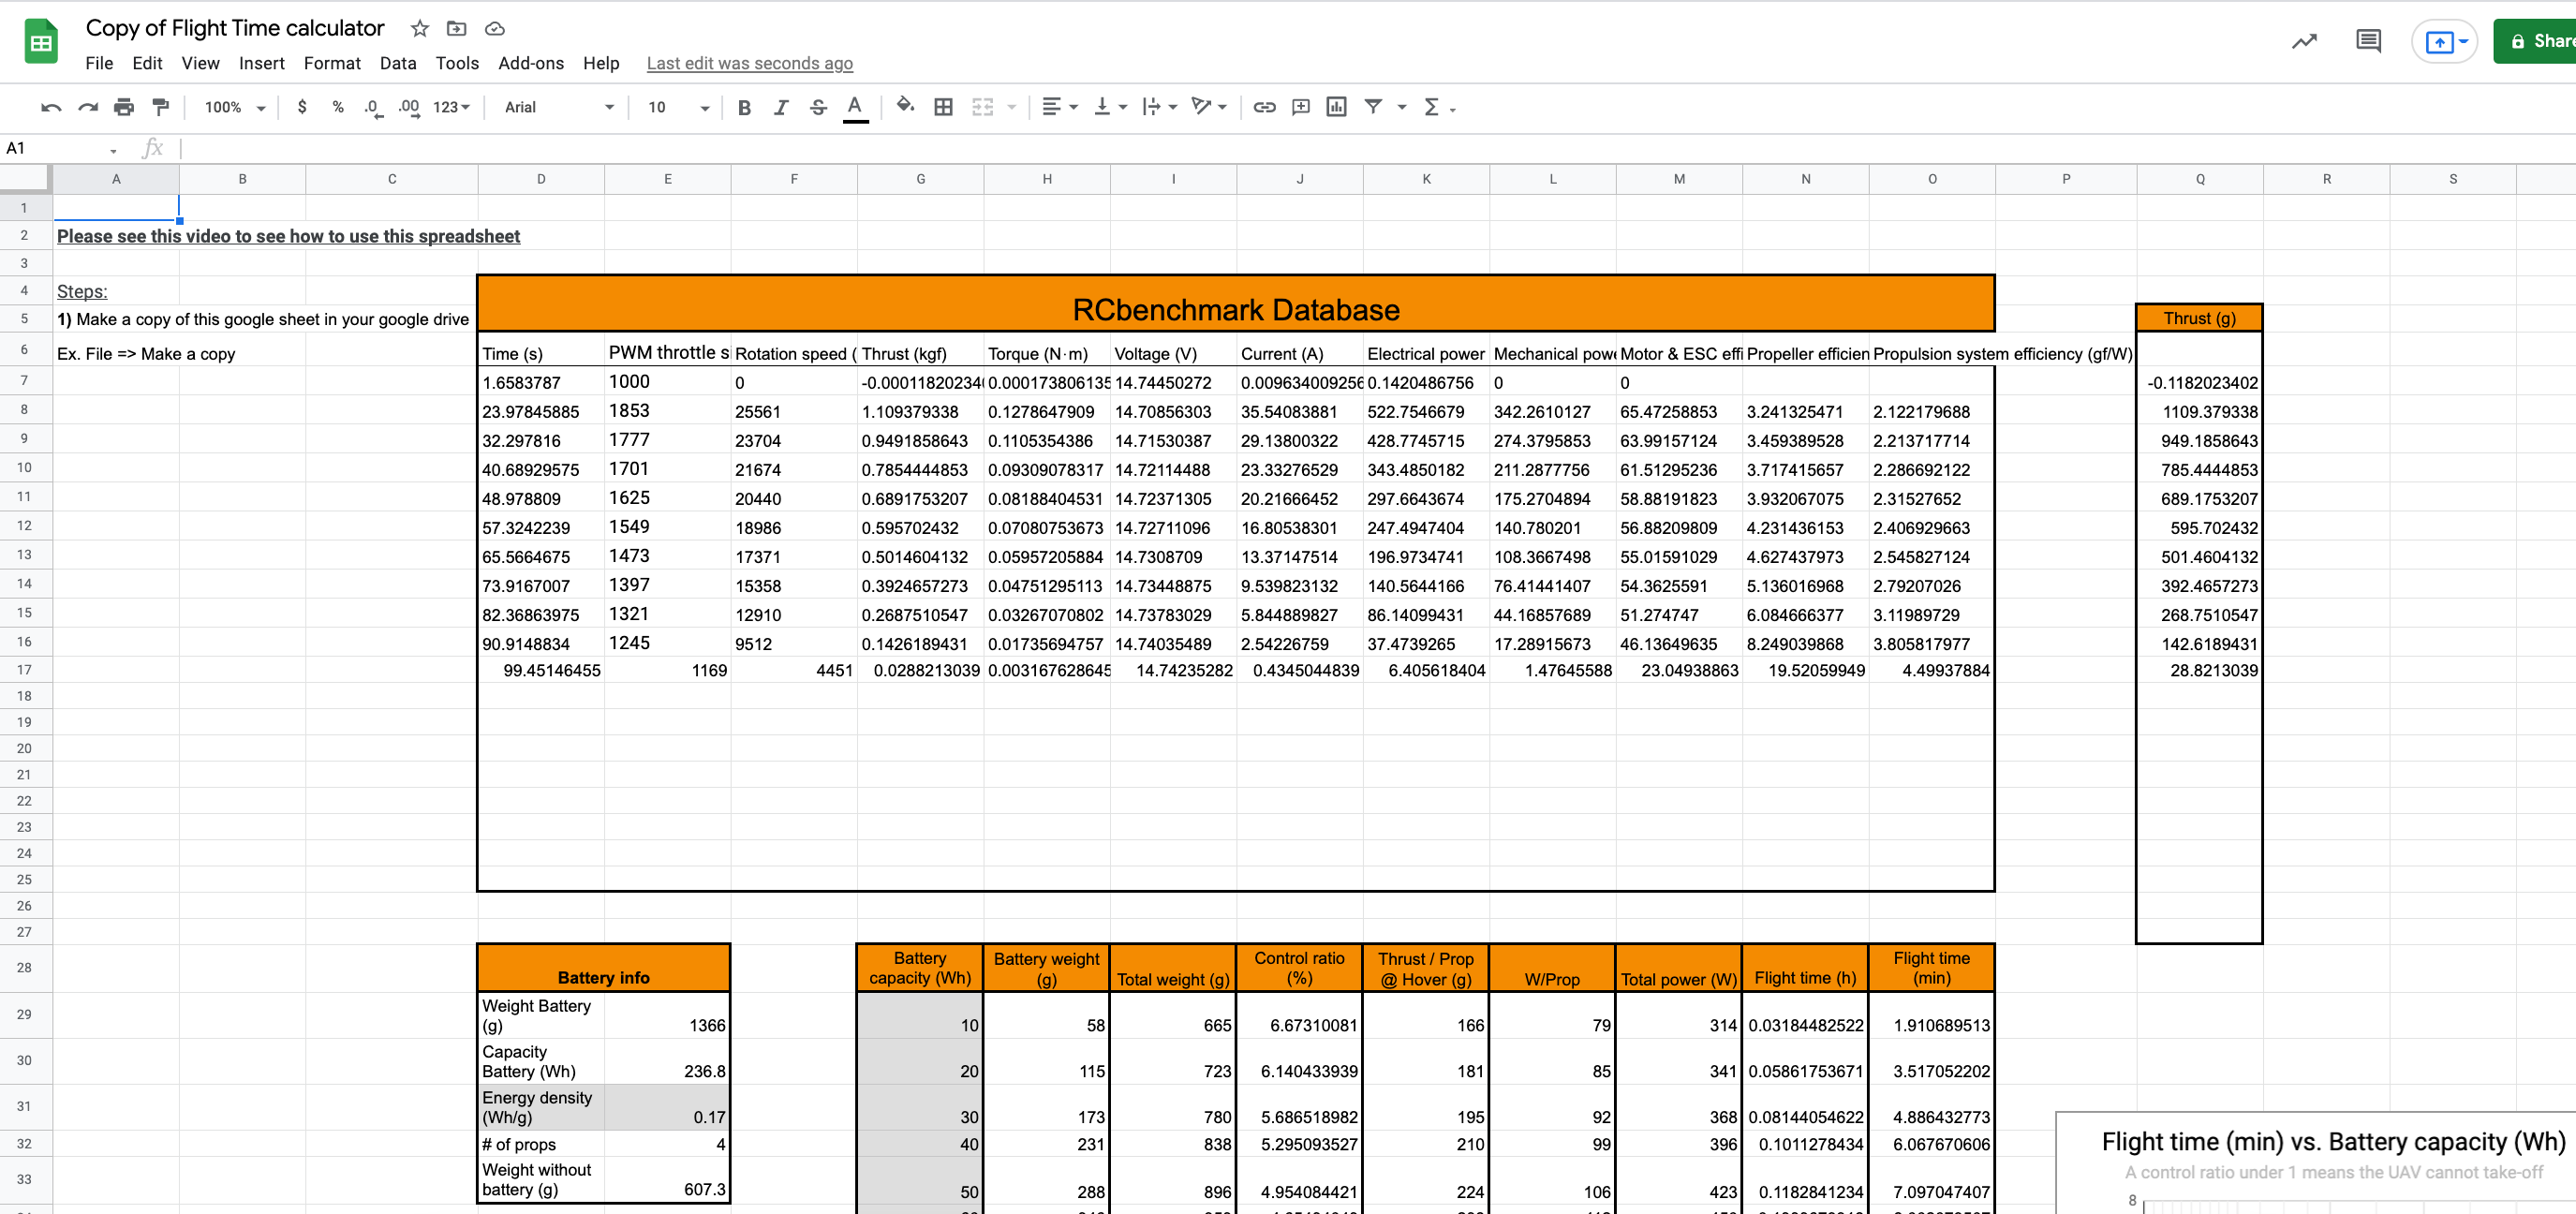
Task: Open the Add-ons menu
Action: (x=531, y=63)
